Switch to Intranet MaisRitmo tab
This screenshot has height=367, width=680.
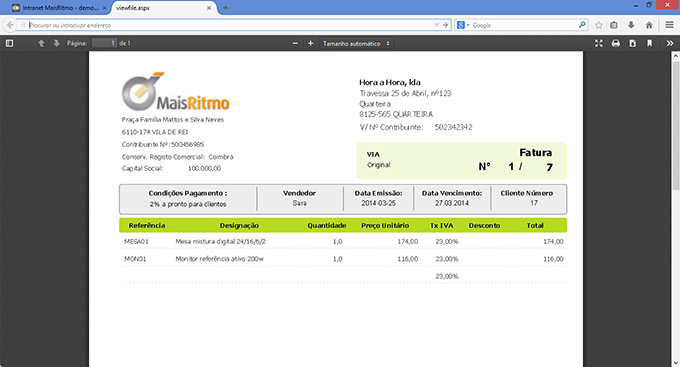[x=59, y=8]
